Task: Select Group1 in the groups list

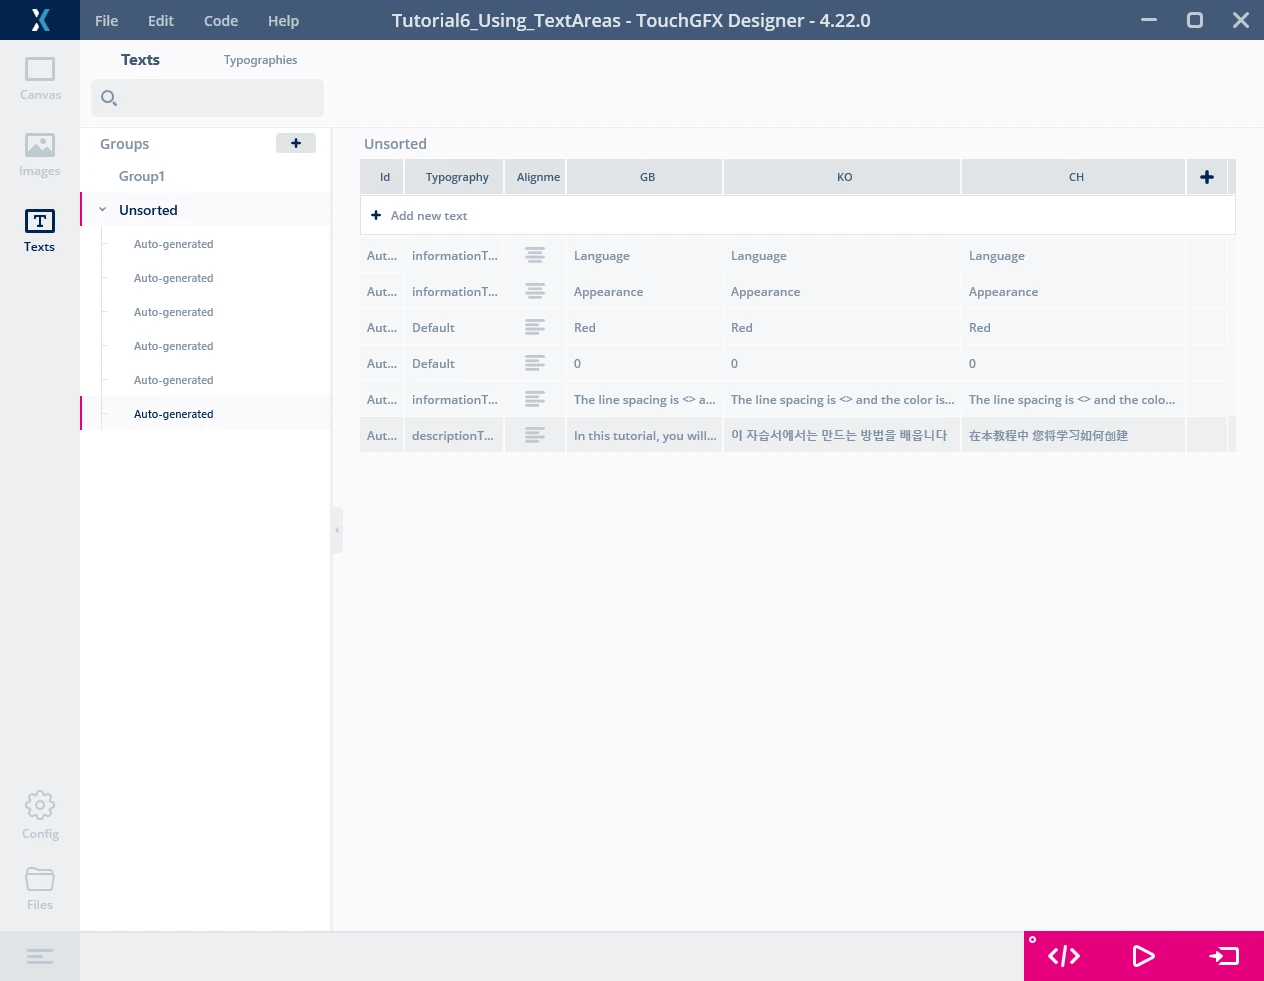Action: (x=142, y=176)
